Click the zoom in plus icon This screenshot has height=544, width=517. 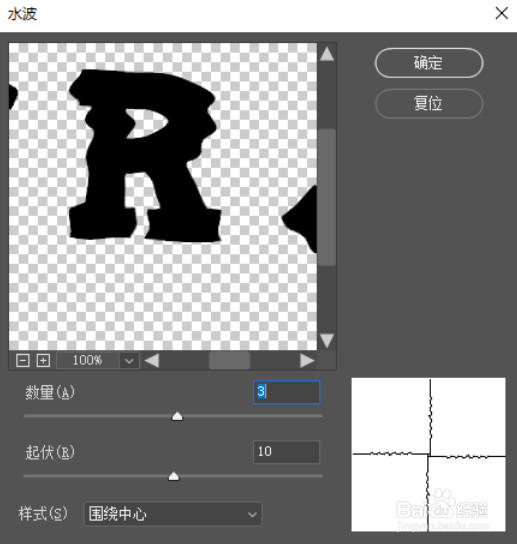point(43,361)
